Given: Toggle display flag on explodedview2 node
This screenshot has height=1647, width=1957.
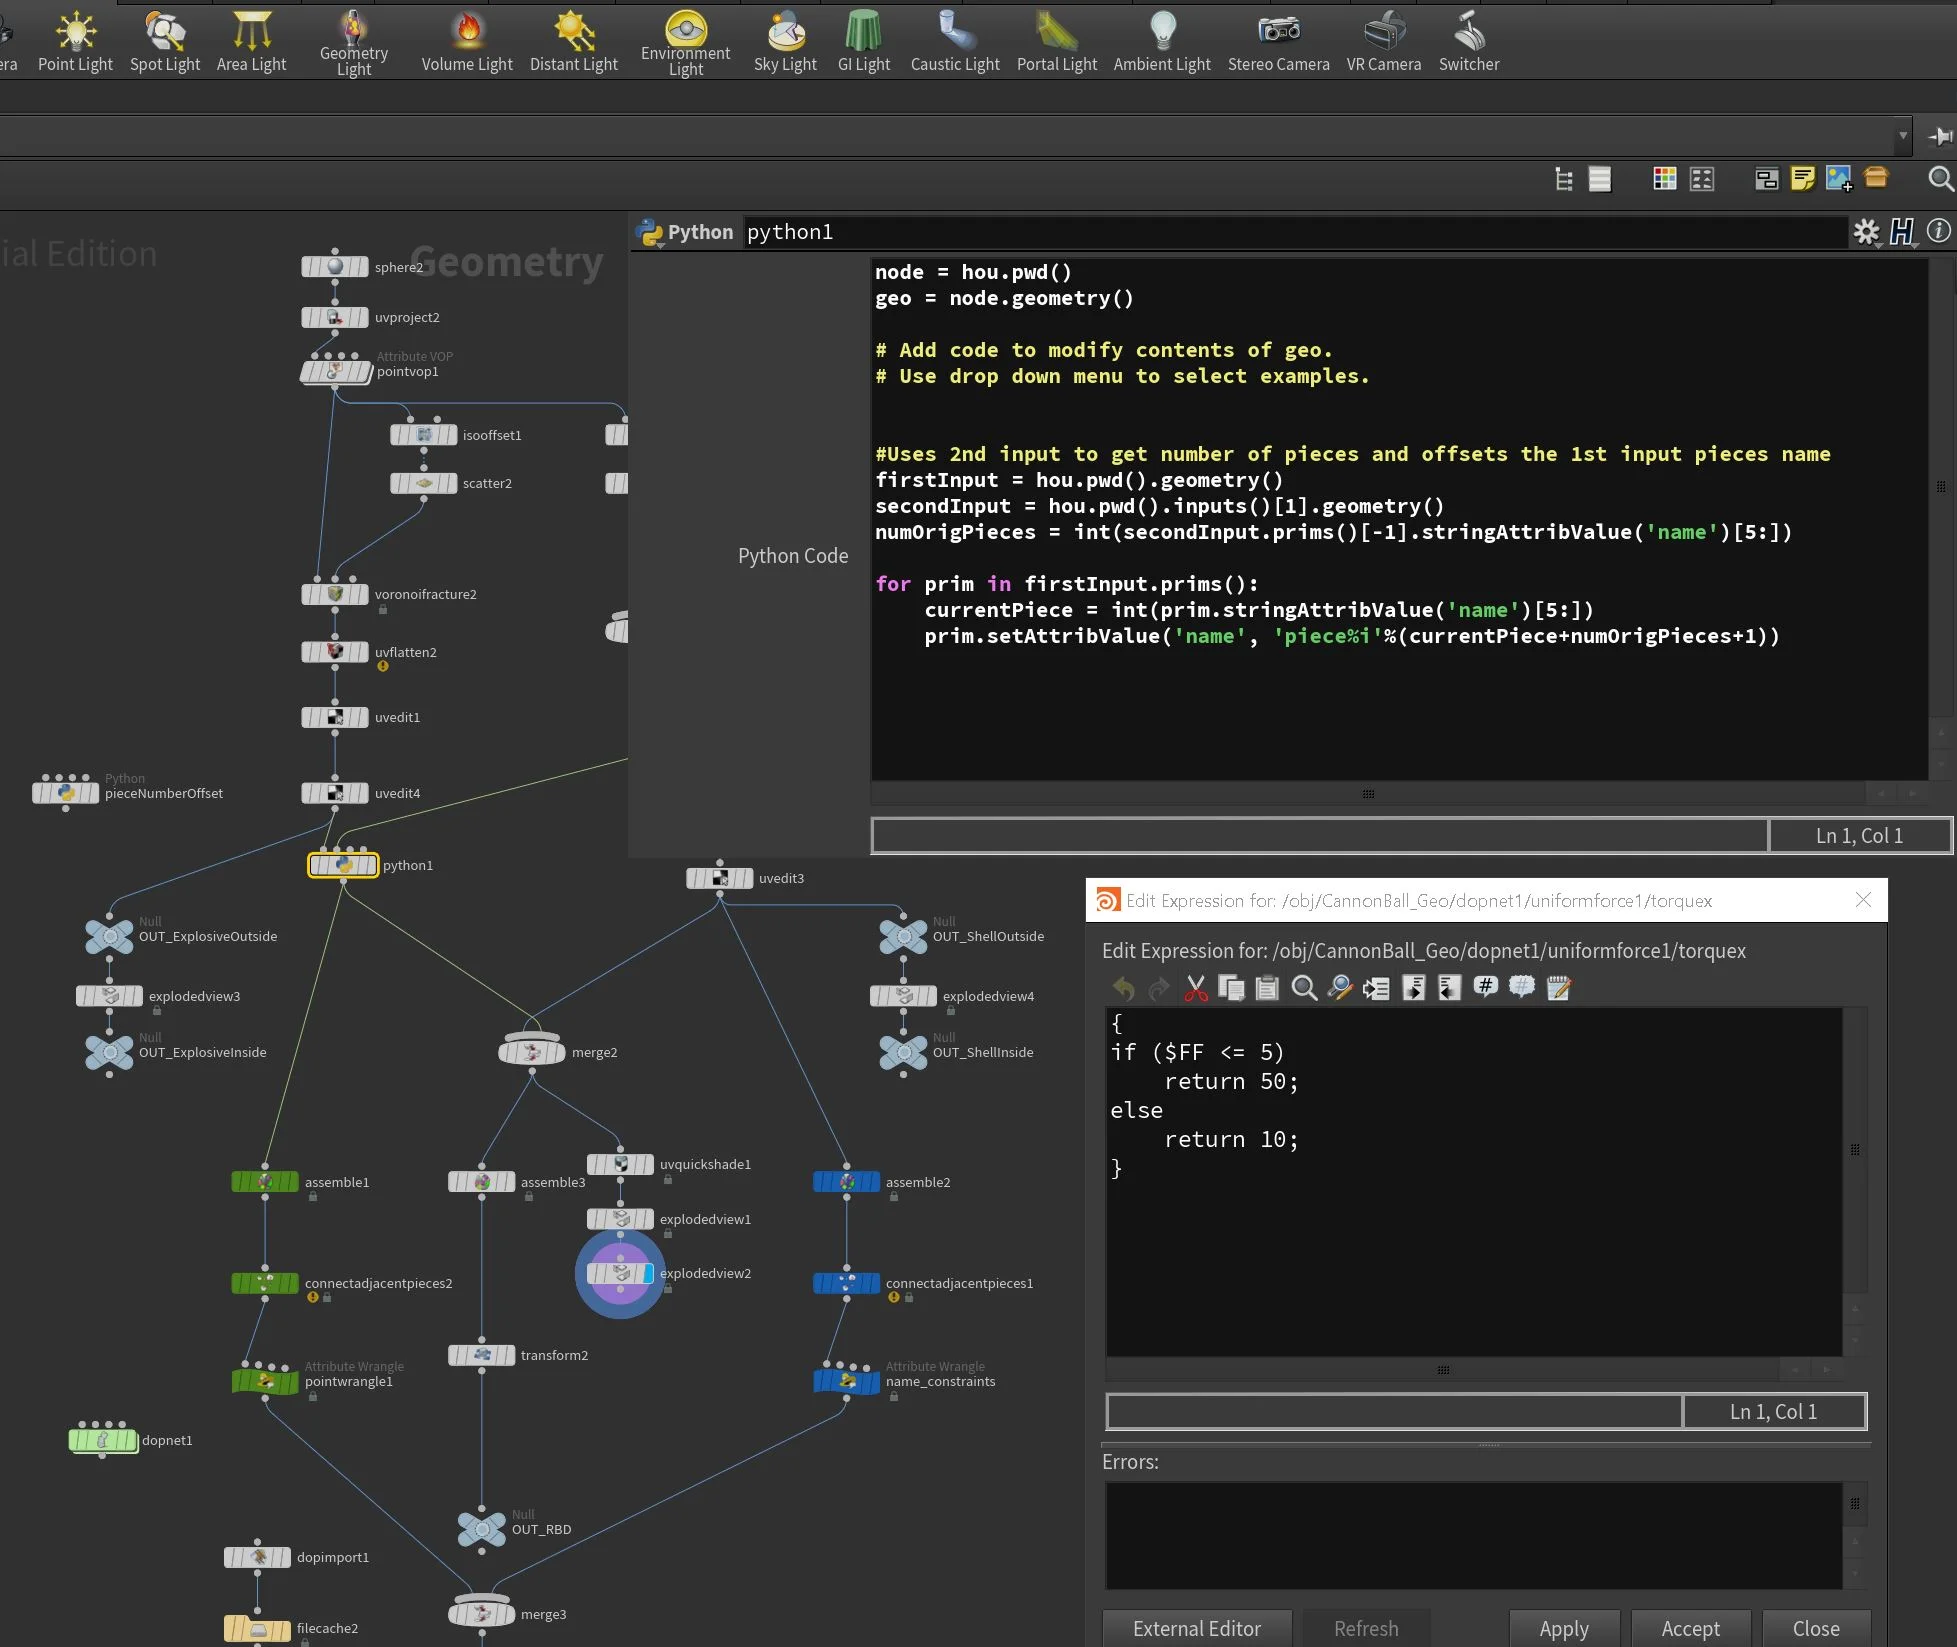Looking at the screenshot, I should click(648, 1273).
